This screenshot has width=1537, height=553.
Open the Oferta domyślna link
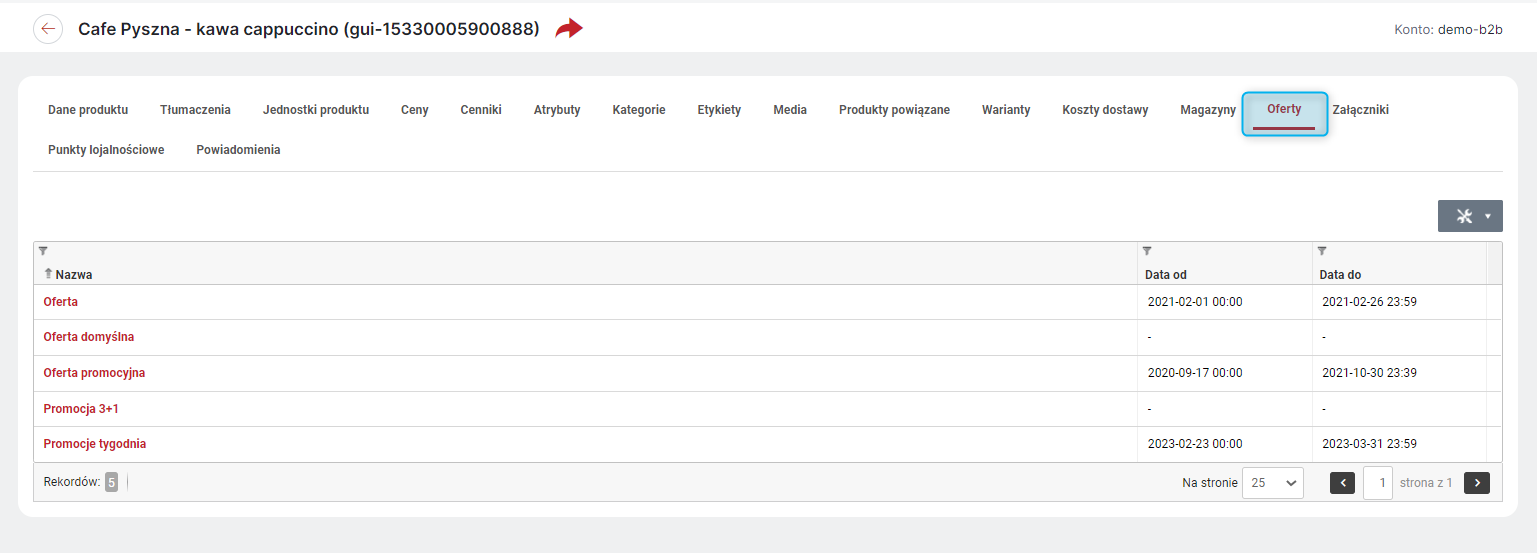[89, 337]
